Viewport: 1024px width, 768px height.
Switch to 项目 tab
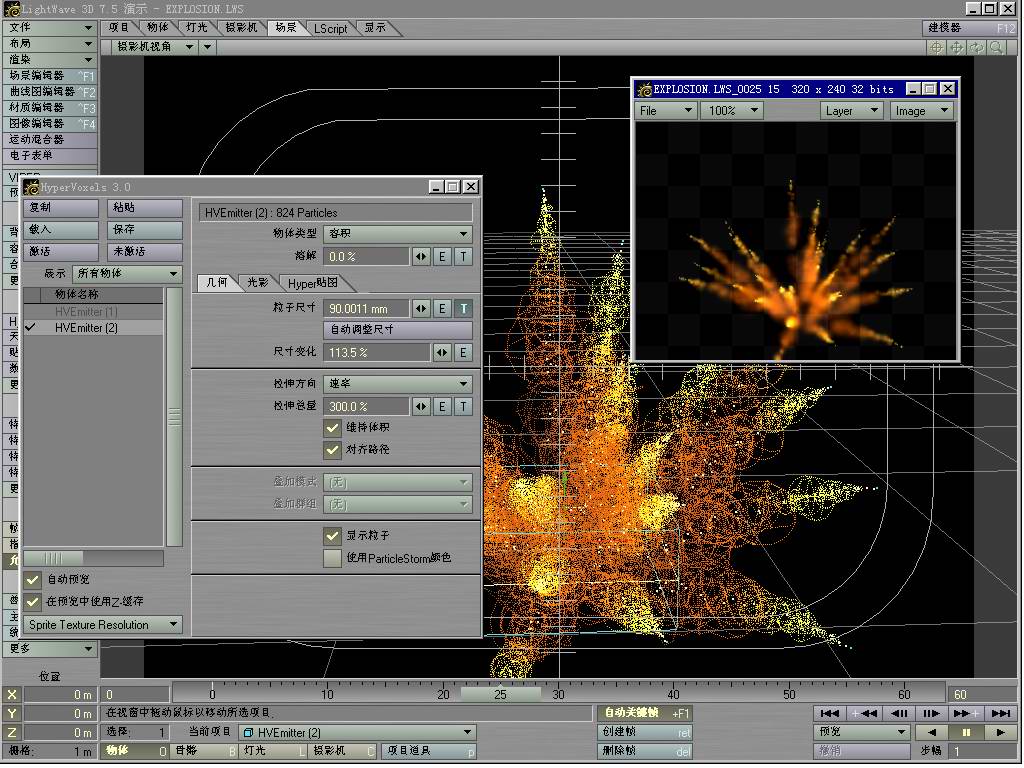[x=119, y=28]
